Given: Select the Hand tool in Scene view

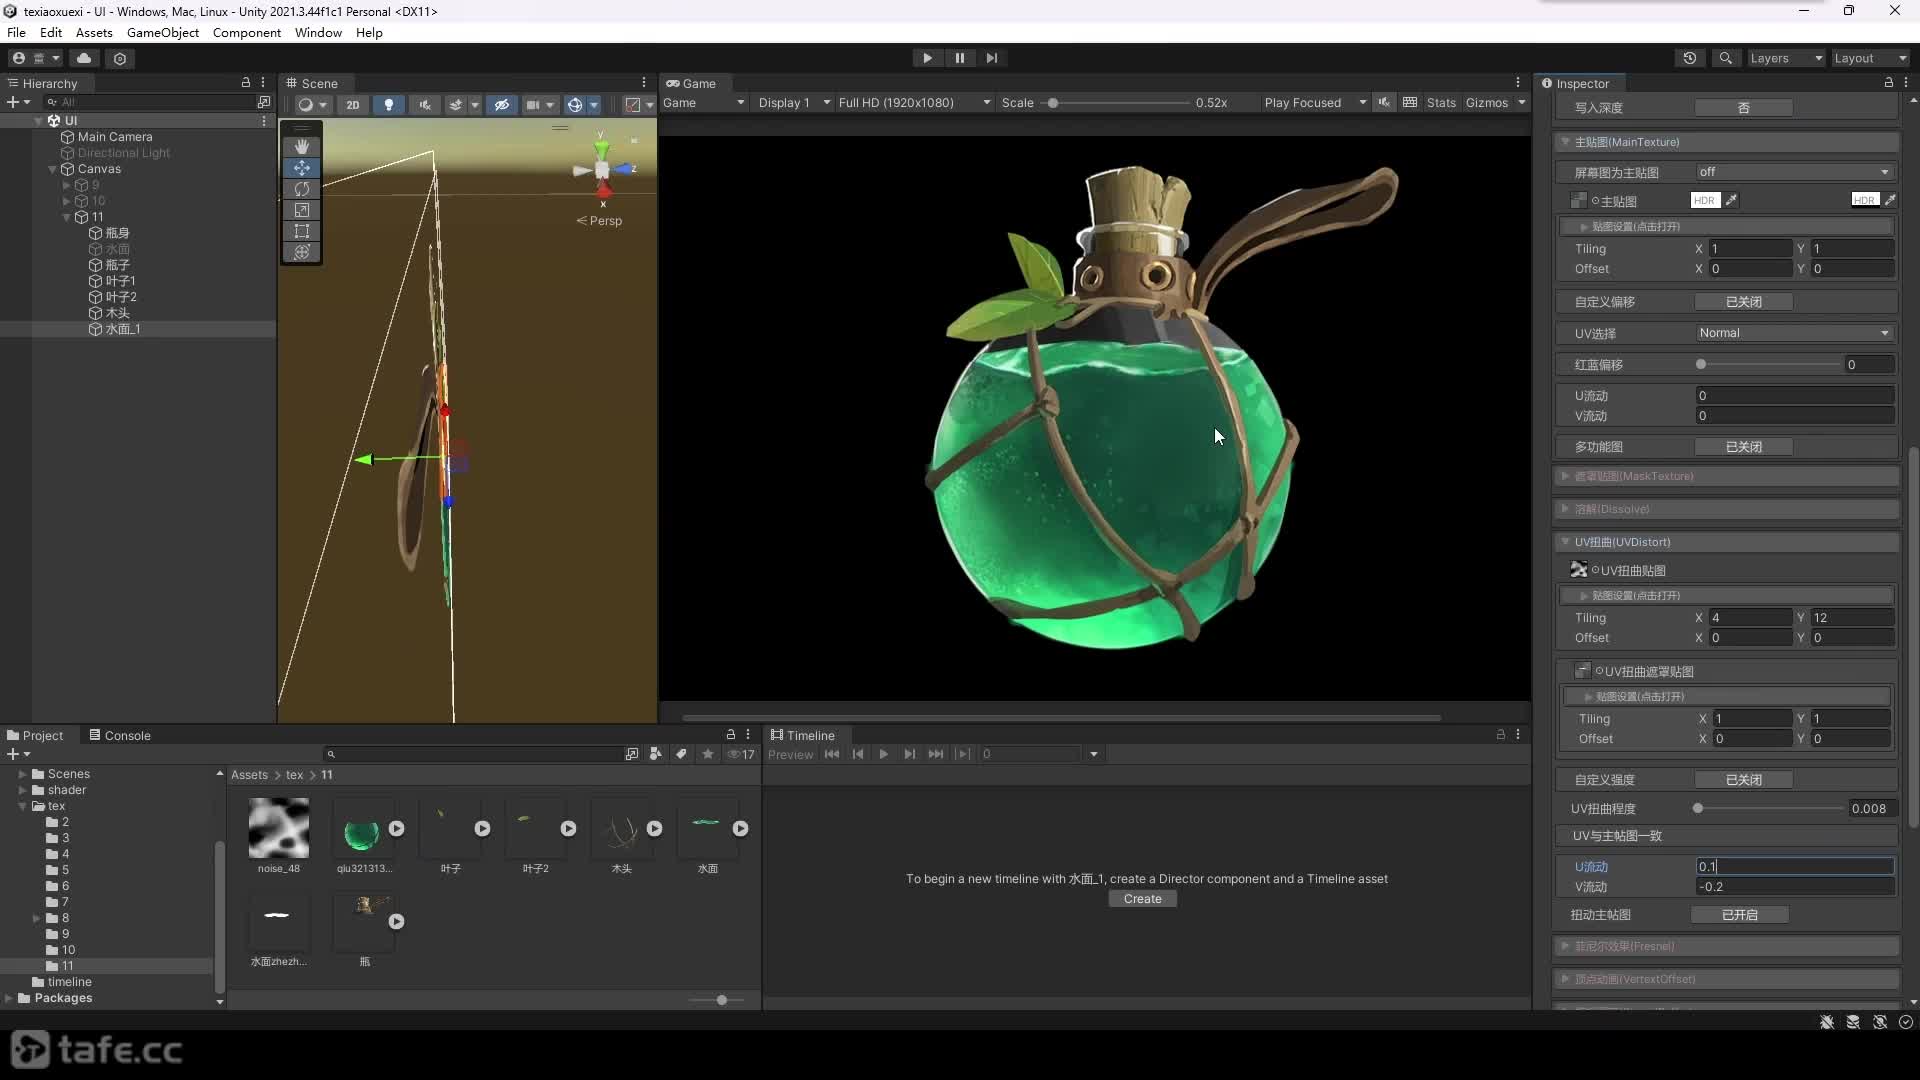Looking at the screenshot, I should pyautogui.click(x=302, y=146).
